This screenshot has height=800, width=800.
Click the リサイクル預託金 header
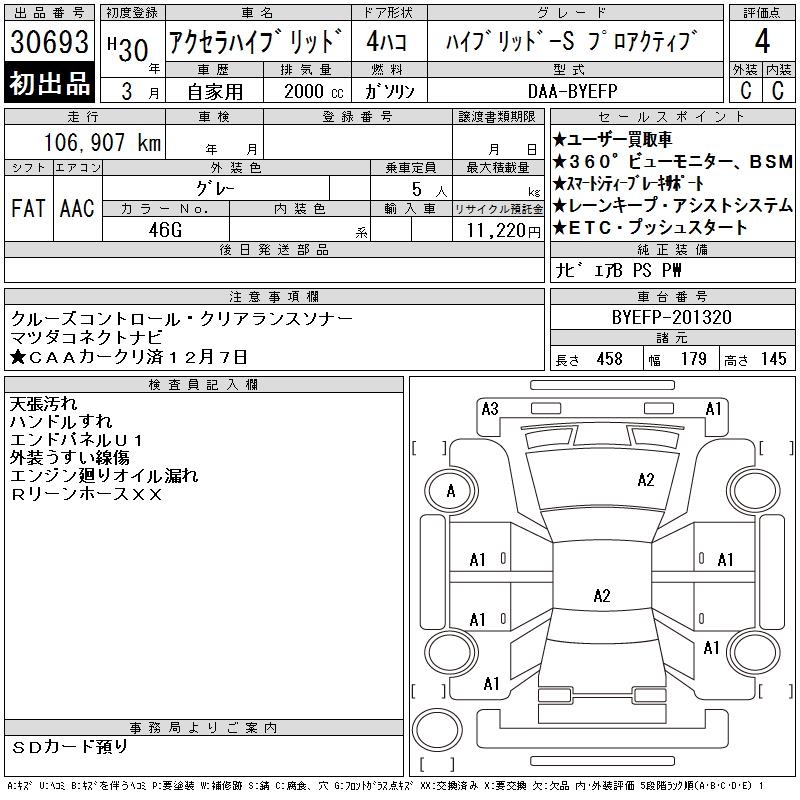pos(498,209)
